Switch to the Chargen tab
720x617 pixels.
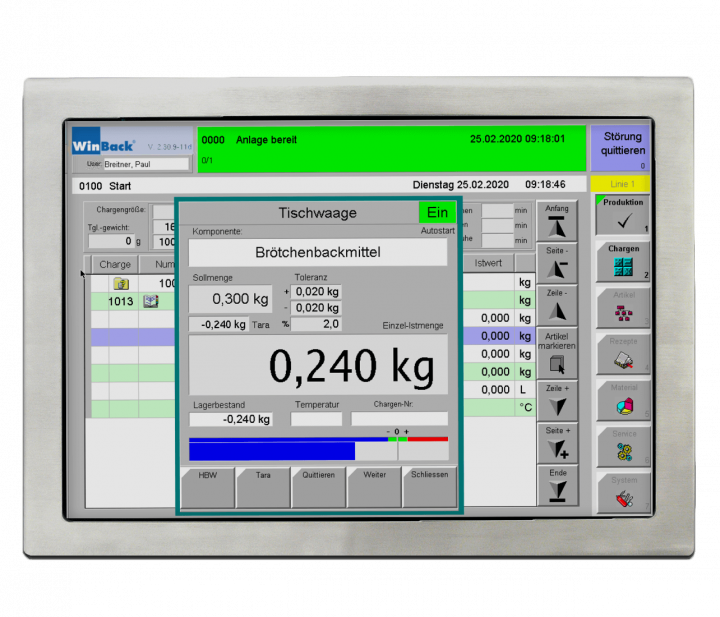point(623,262)
